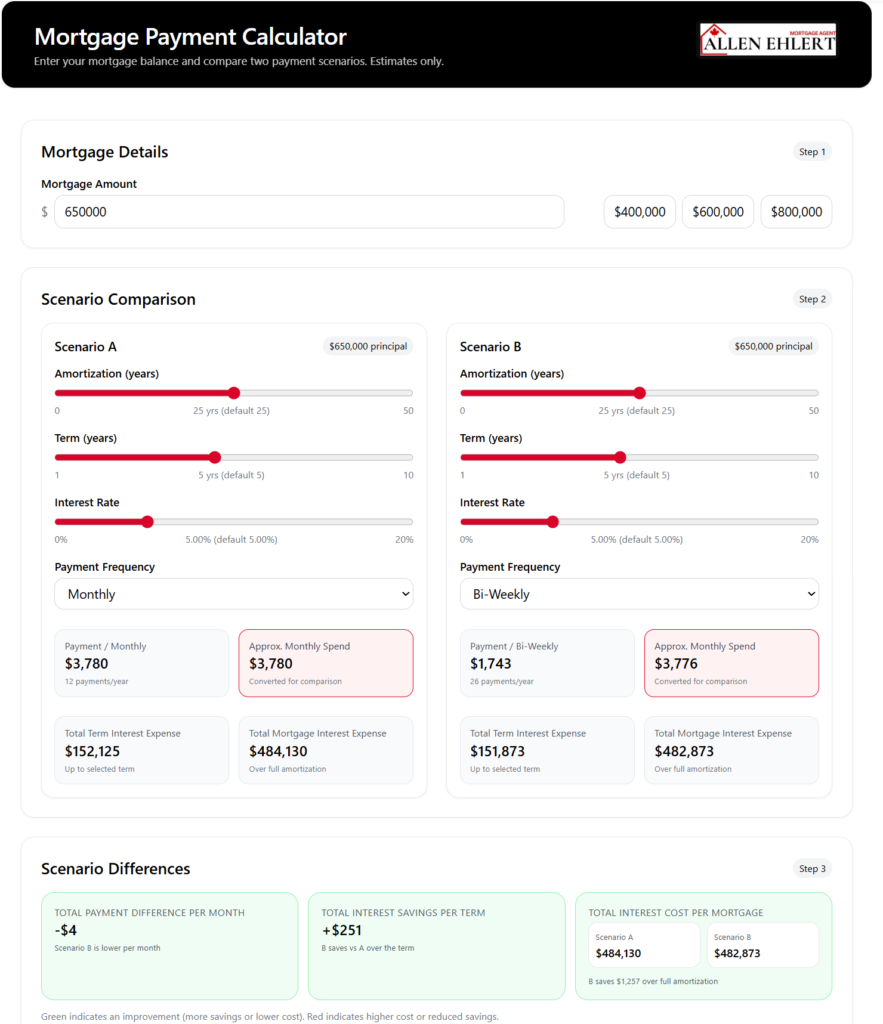Viewport: 883px width, 1024px height.
Task: Click Scenario B Total Mortgage Interest Expense card
Action: [x=731, y=750]
